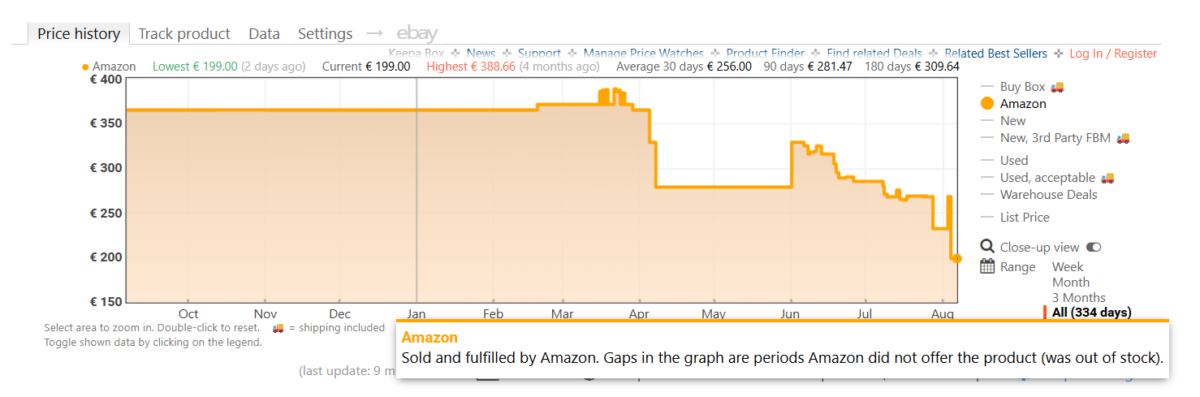
Task: Click the truck icon next to Buy Box
Action: (1056, 87)
